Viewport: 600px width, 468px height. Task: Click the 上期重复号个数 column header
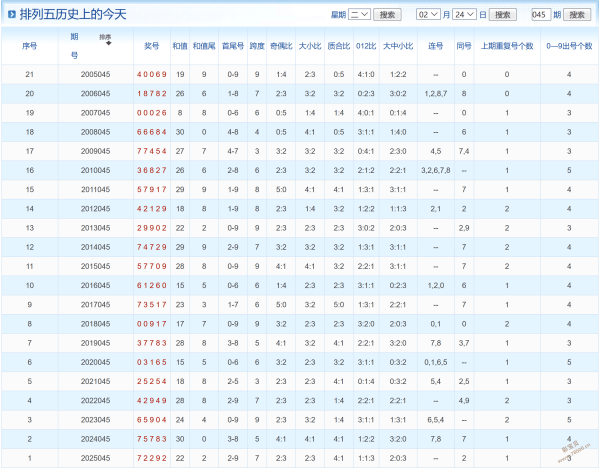[x=507, y=46]
